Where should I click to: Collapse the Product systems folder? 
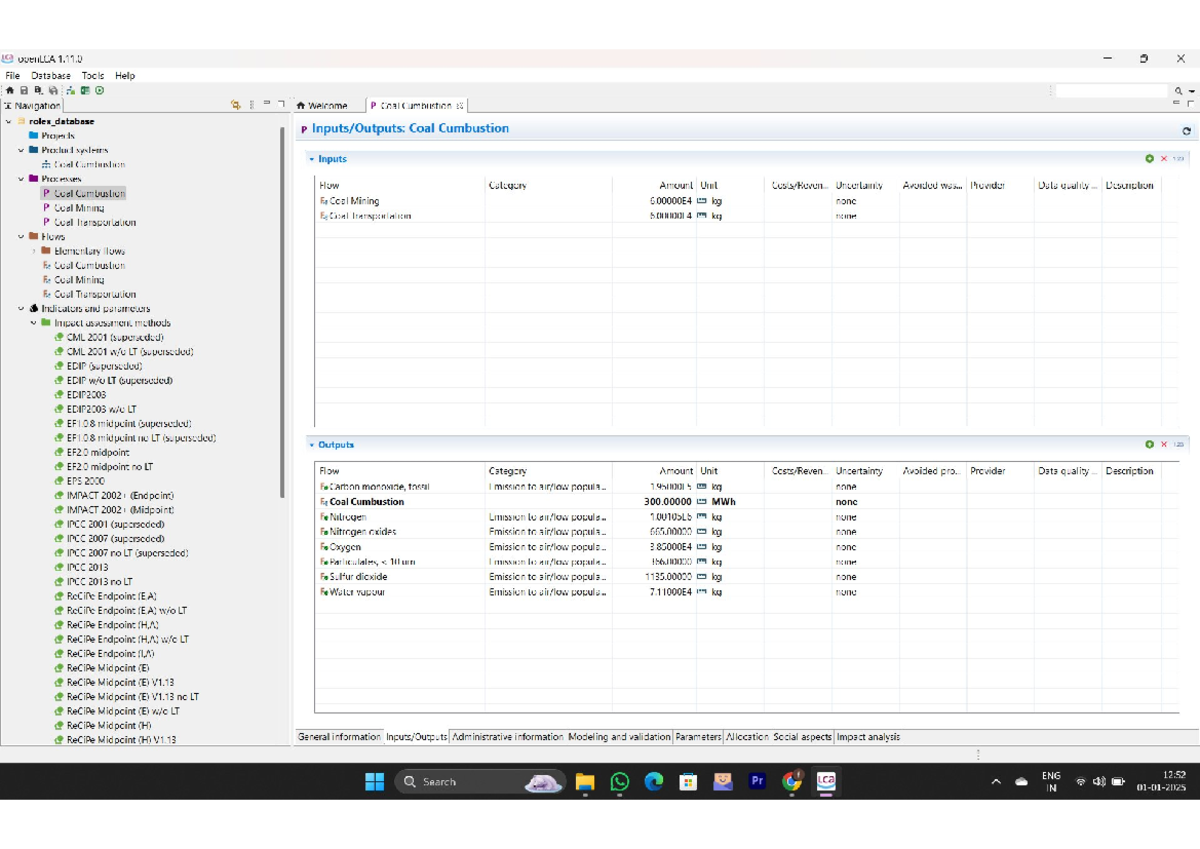click(x=21, y=150)
